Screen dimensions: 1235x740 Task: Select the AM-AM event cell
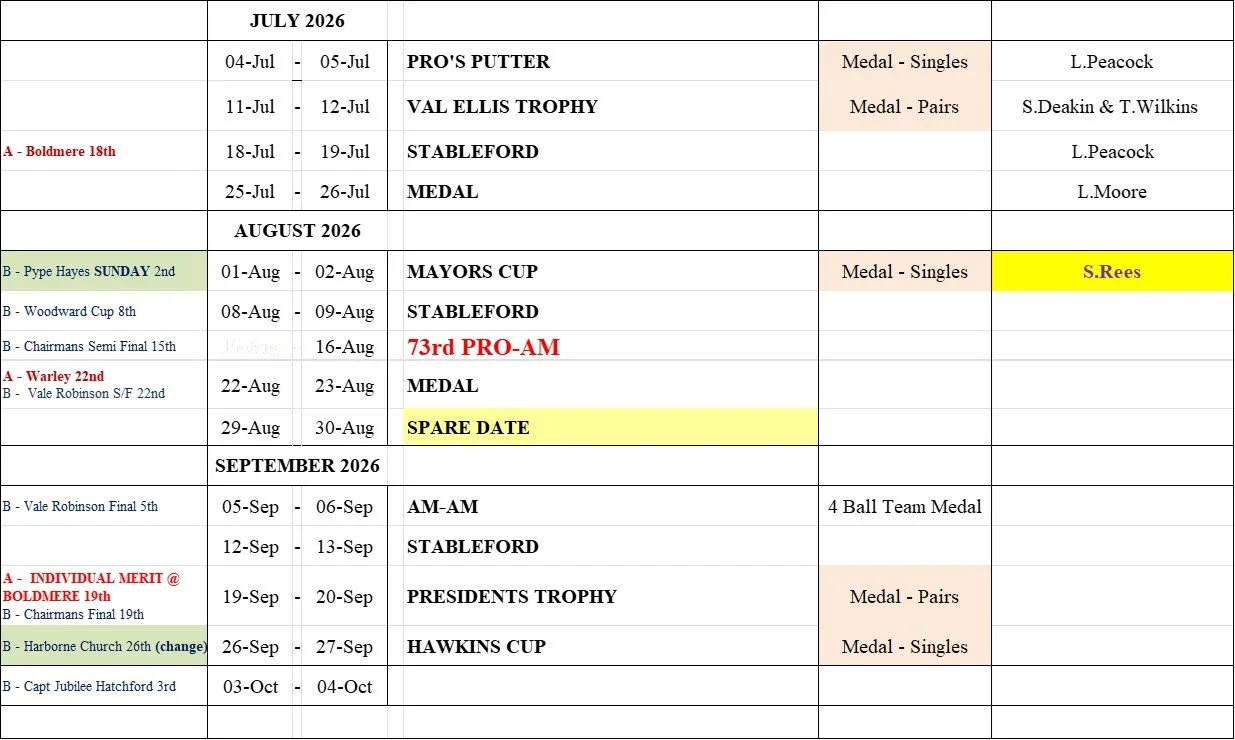(x=610, y=506)
